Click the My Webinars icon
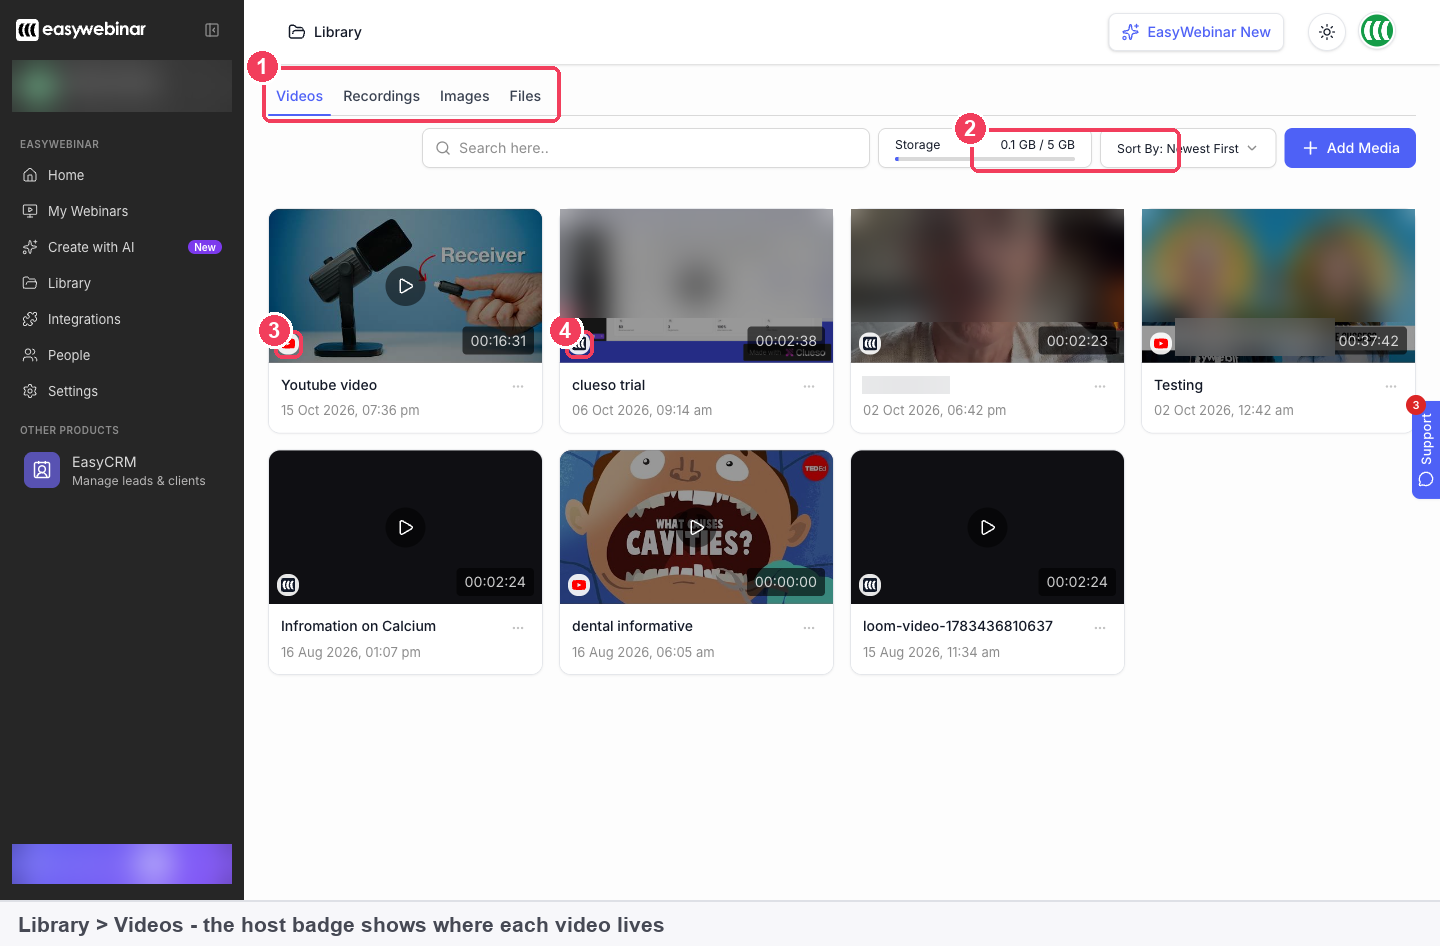The height and width of the screenshot is (946, 1440). (x=30, y=211)
